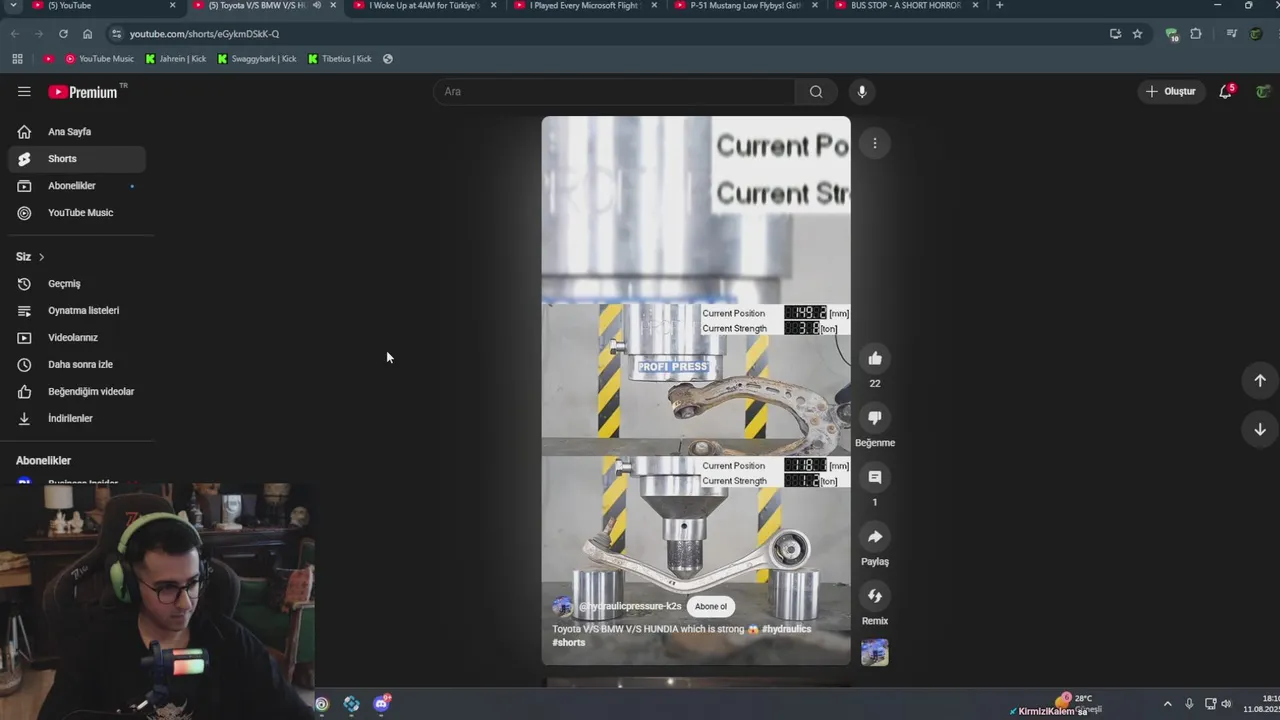Switch to P-51 Mustang Low Flybys tab
This screenshot has height=720, width=1280.
point(746,6)
